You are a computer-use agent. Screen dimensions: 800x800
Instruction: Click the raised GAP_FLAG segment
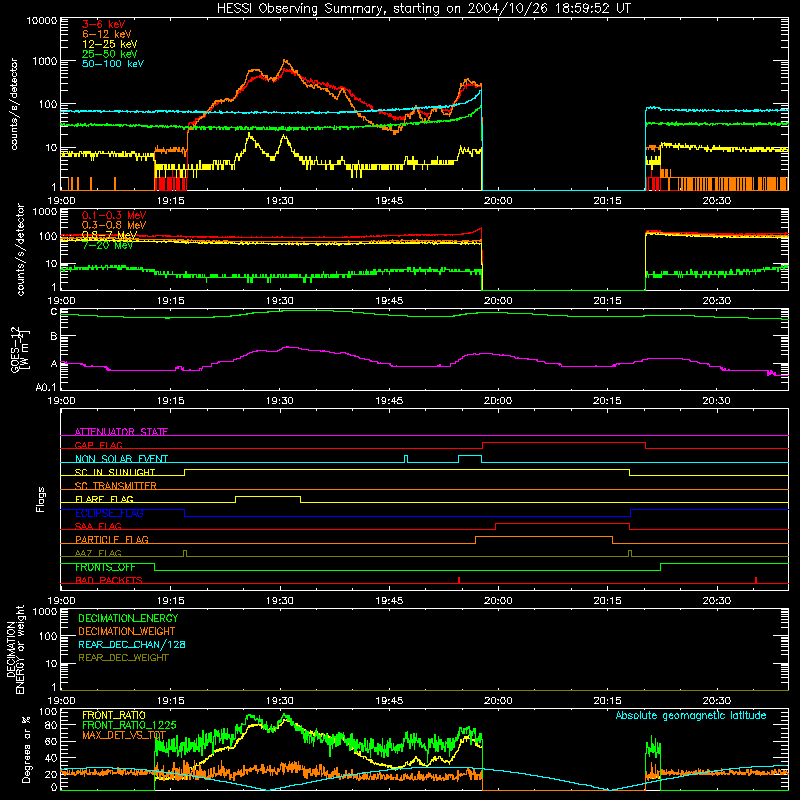point(564,442)
